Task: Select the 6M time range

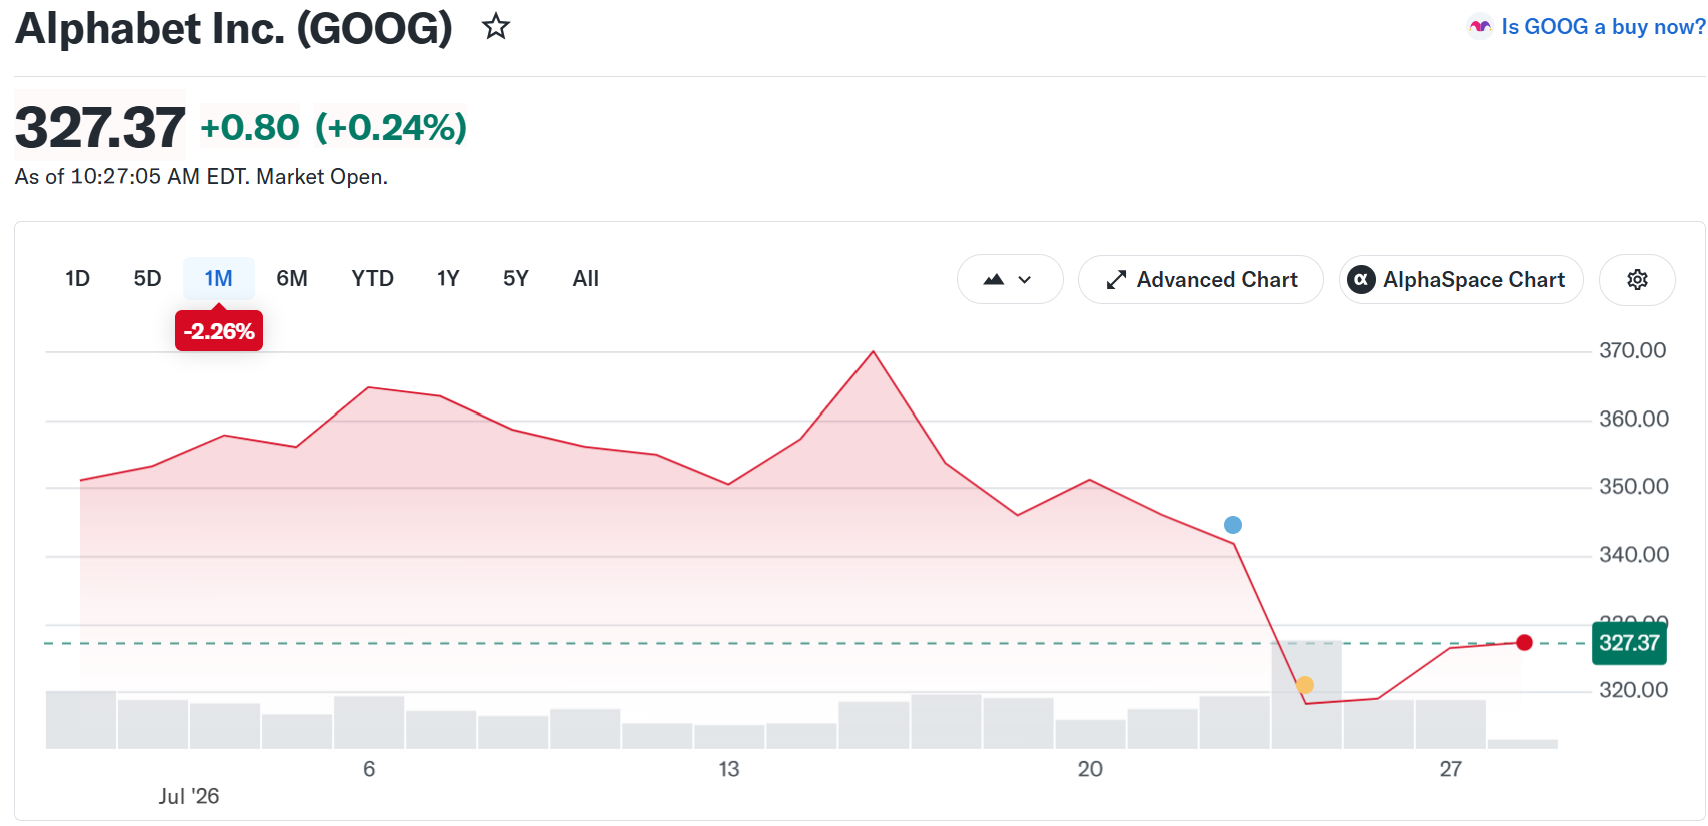Action: (x=292, y=279)
